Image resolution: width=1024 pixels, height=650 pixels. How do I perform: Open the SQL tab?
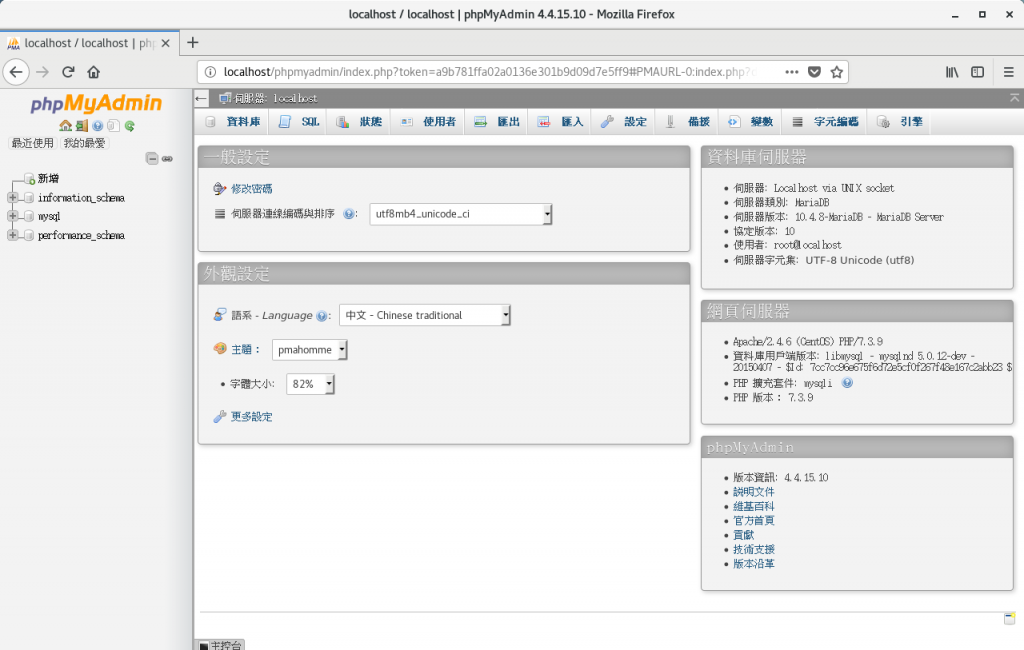pyautogui.click(x=300, y=122)
